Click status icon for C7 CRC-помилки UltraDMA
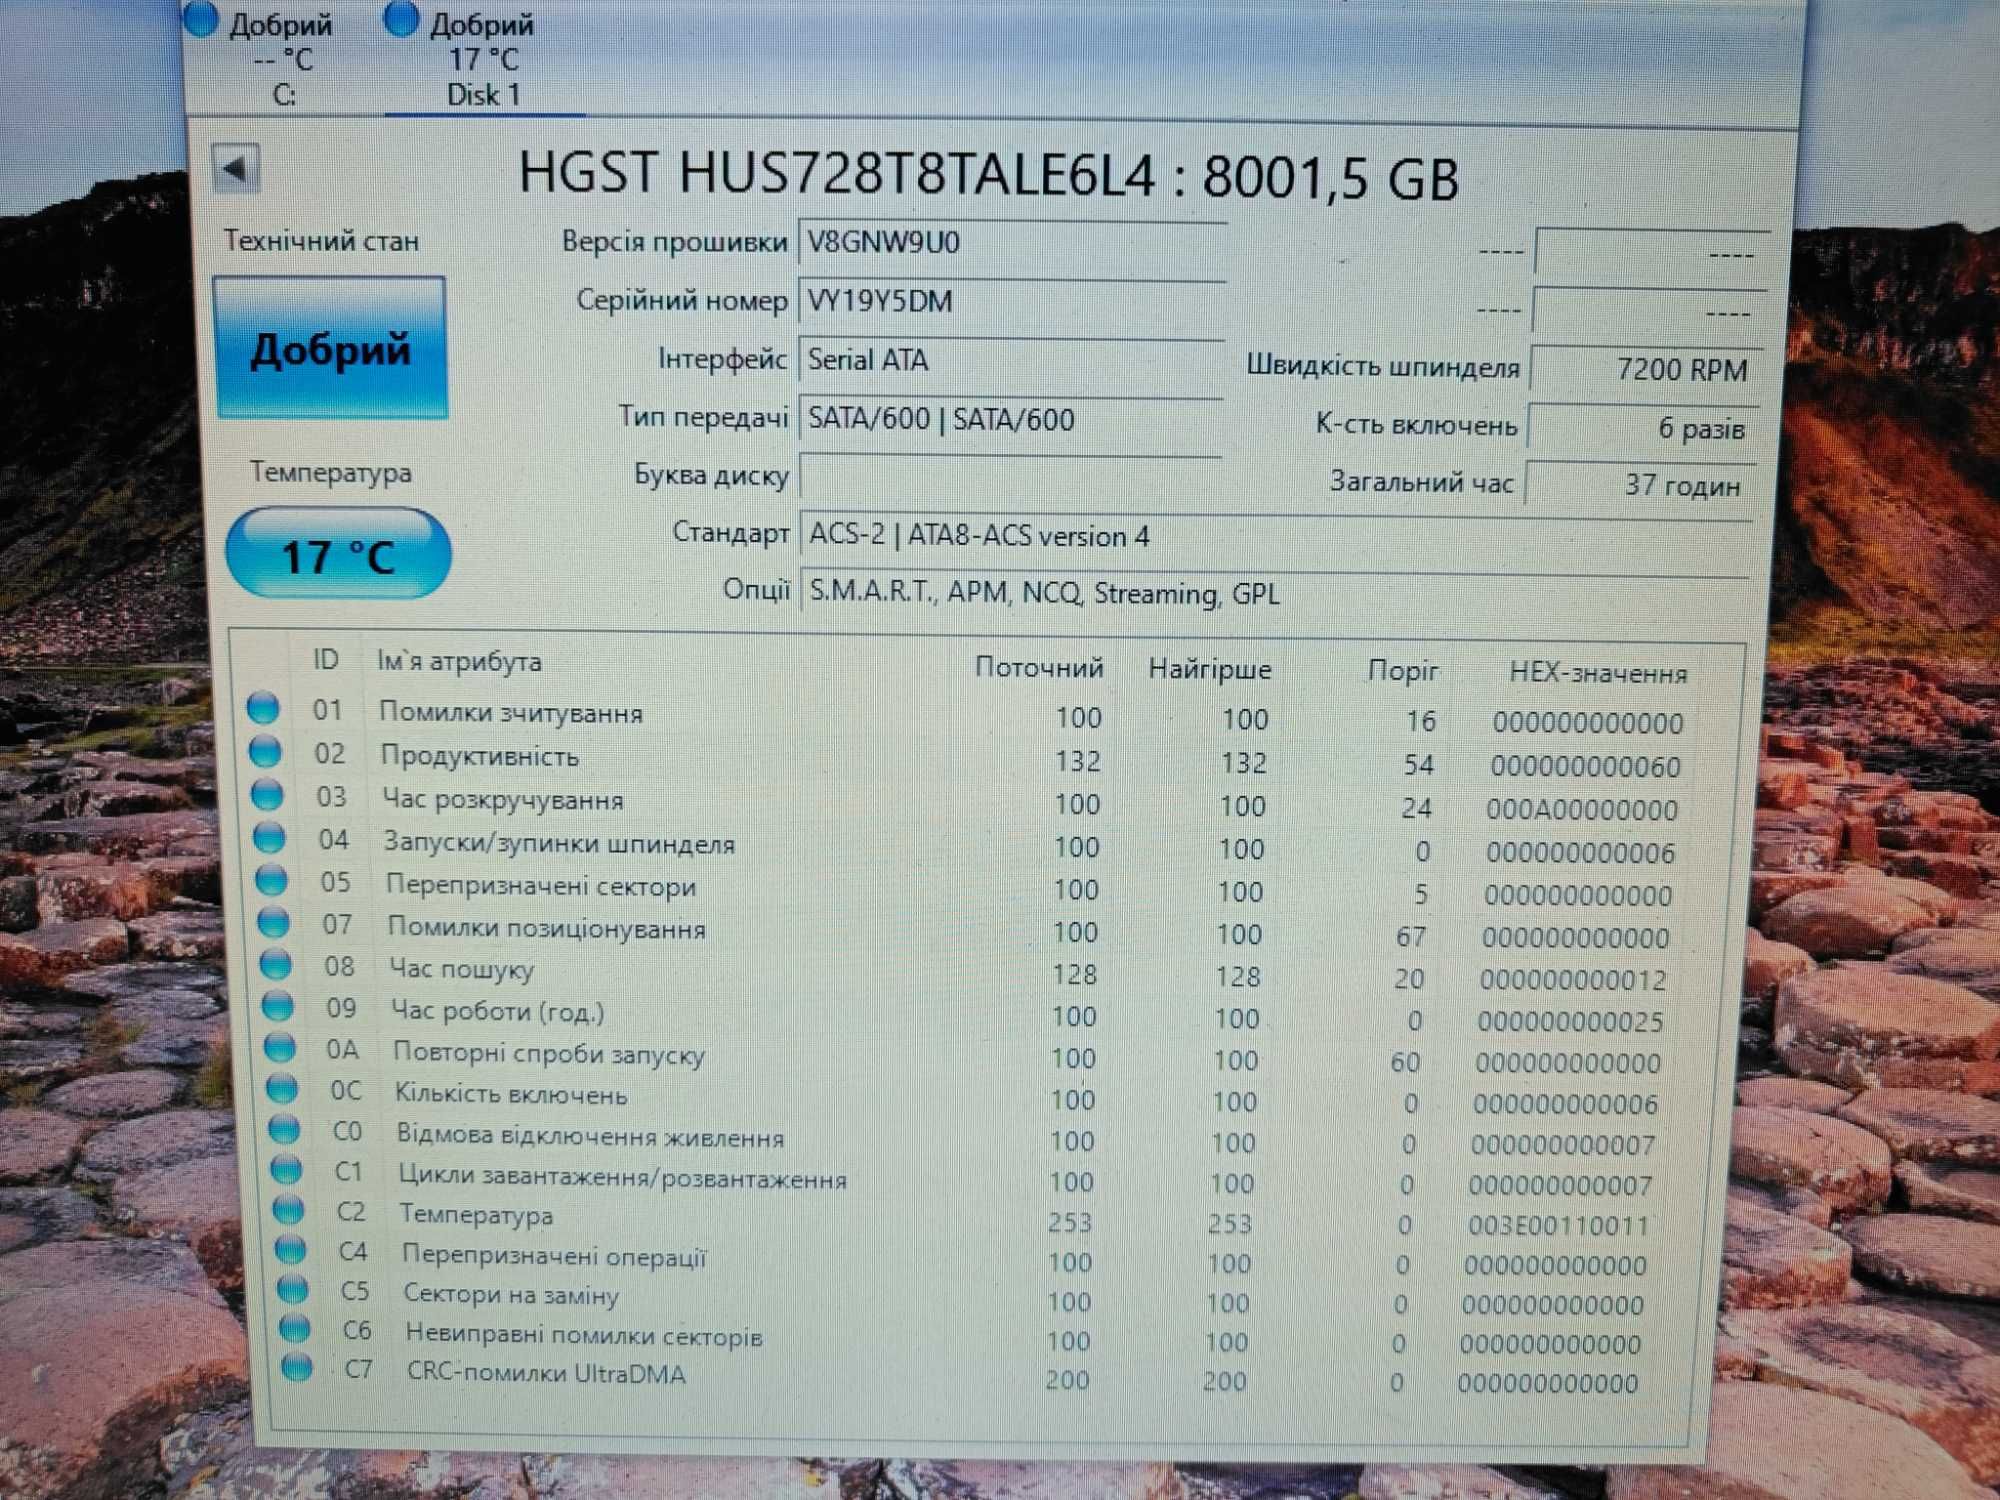This screenshot has height=1500, width=2000. [296, 1367]
